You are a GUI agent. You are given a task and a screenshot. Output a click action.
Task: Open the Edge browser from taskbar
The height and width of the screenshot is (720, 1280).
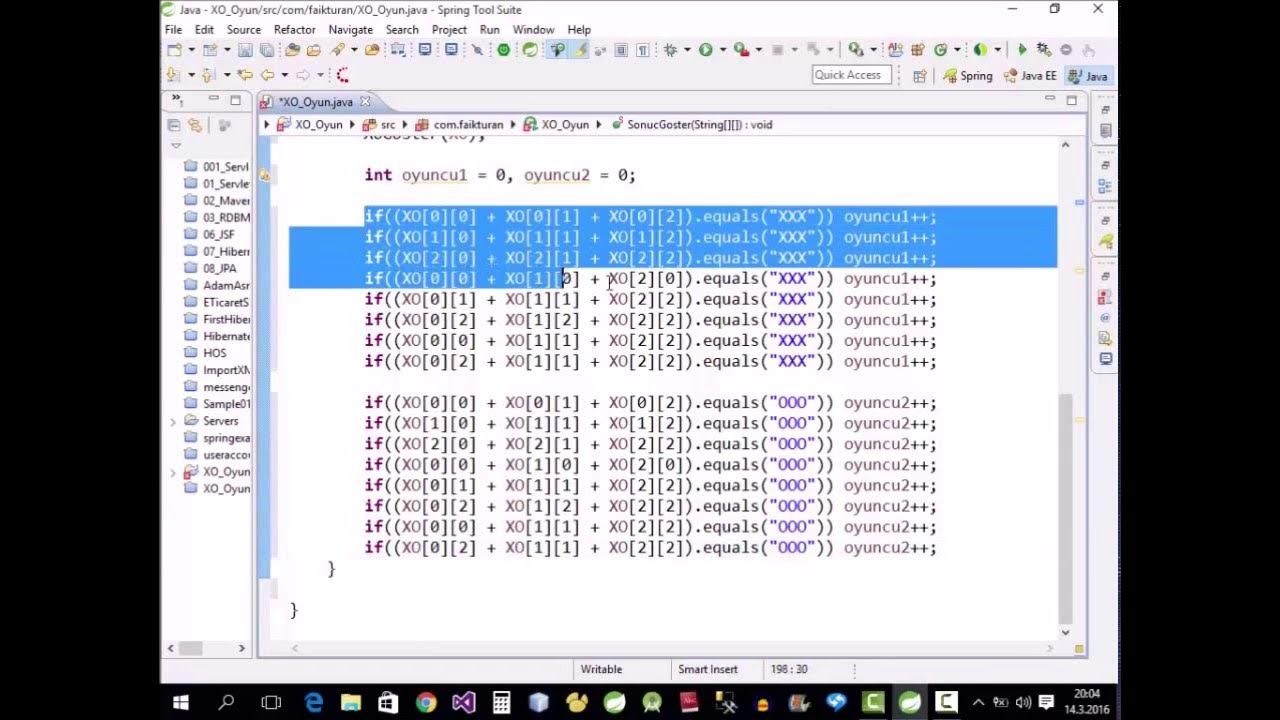[313, 702]
